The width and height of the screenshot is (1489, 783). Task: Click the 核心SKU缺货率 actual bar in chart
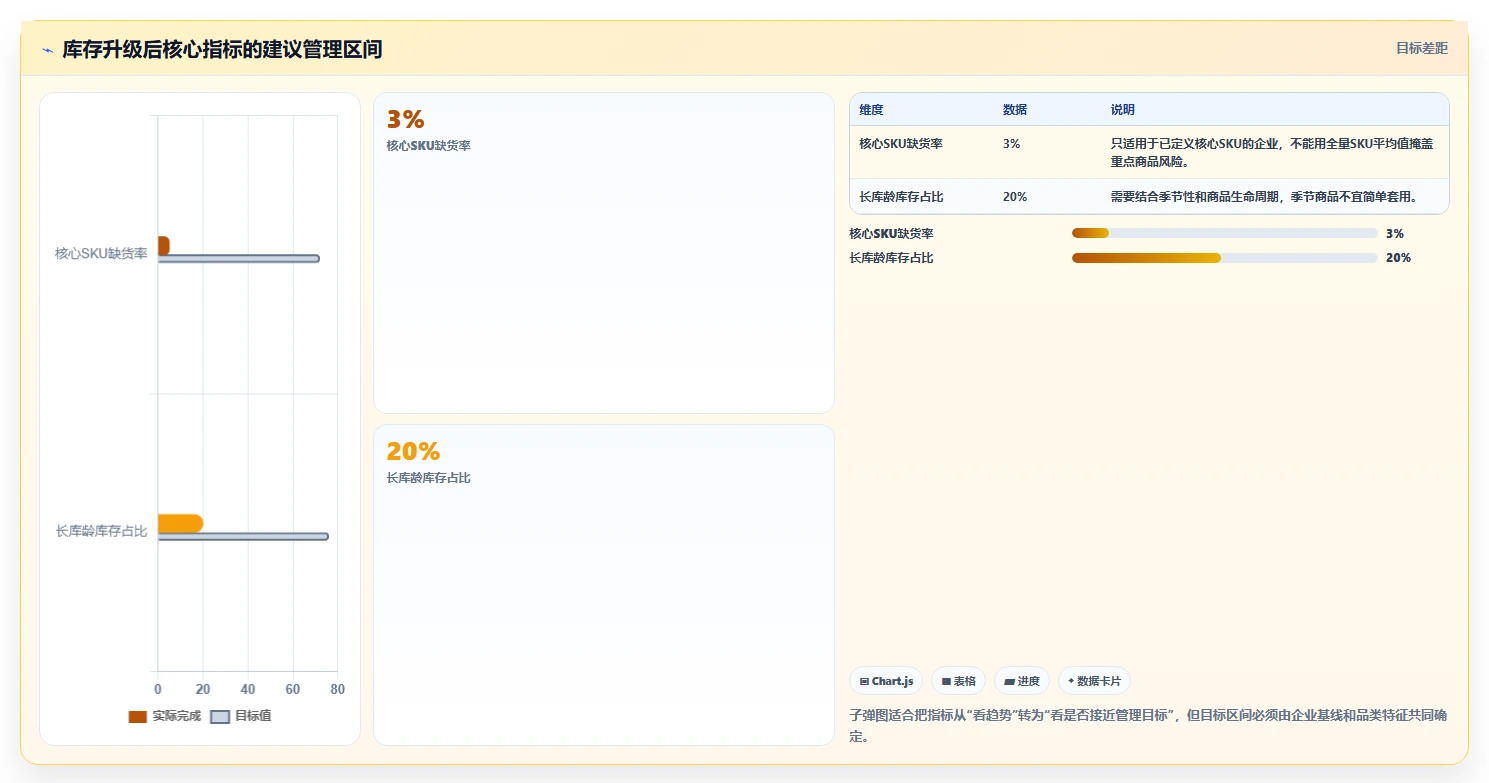tap(163, 245)
